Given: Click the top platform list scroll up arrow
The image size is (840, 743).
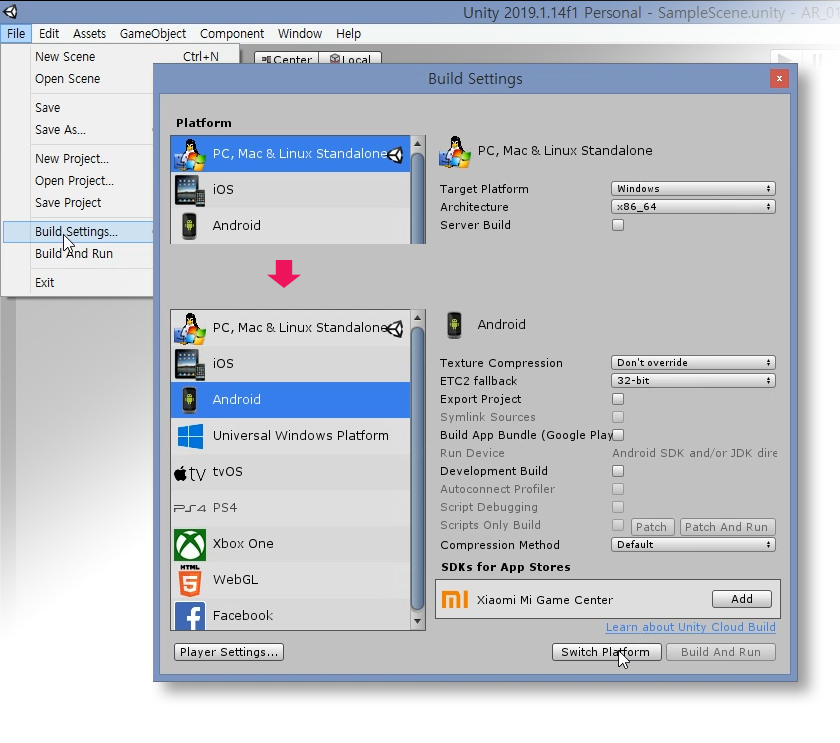Looking at the screenshot, I should (x=417, y=144).
